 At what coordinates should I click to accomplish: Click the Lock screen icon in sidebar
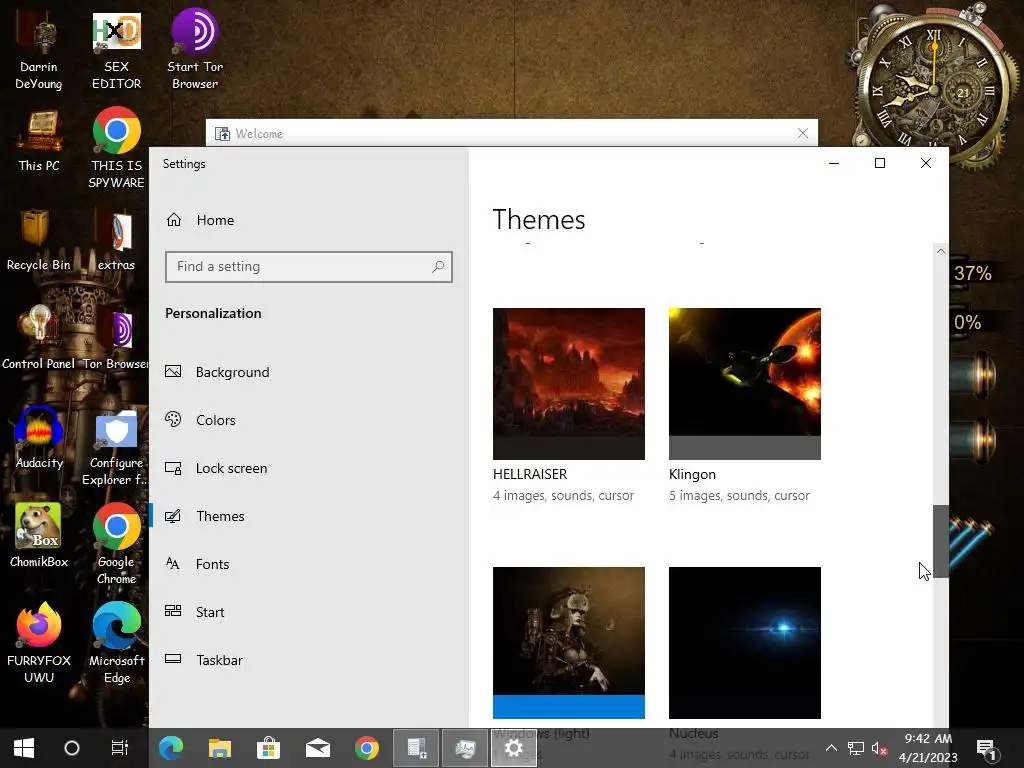[173, 468]
